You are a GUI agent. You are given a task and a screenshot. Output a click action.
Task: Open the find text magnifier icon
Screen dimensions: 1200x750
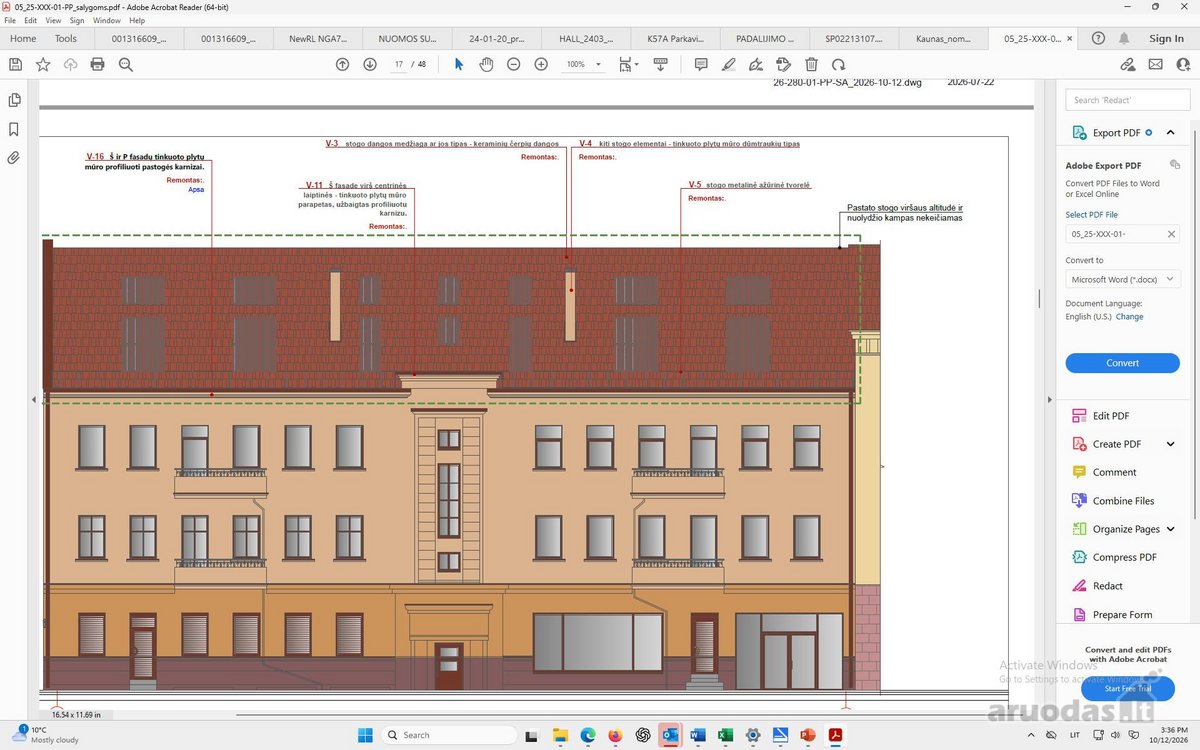[126, 64]
